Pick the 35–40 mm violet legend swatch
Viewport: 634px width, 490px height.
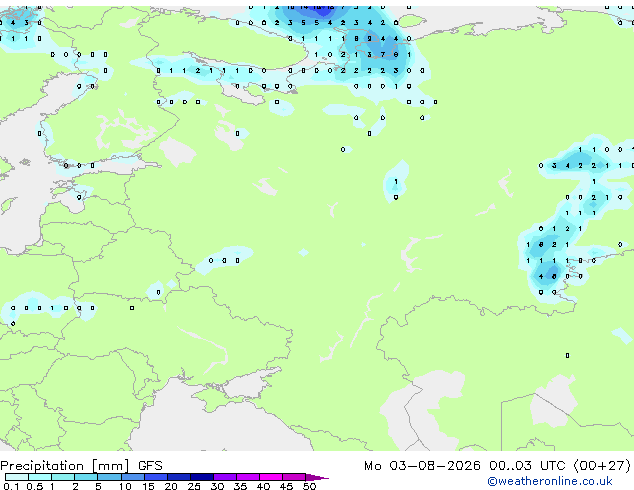248,477
